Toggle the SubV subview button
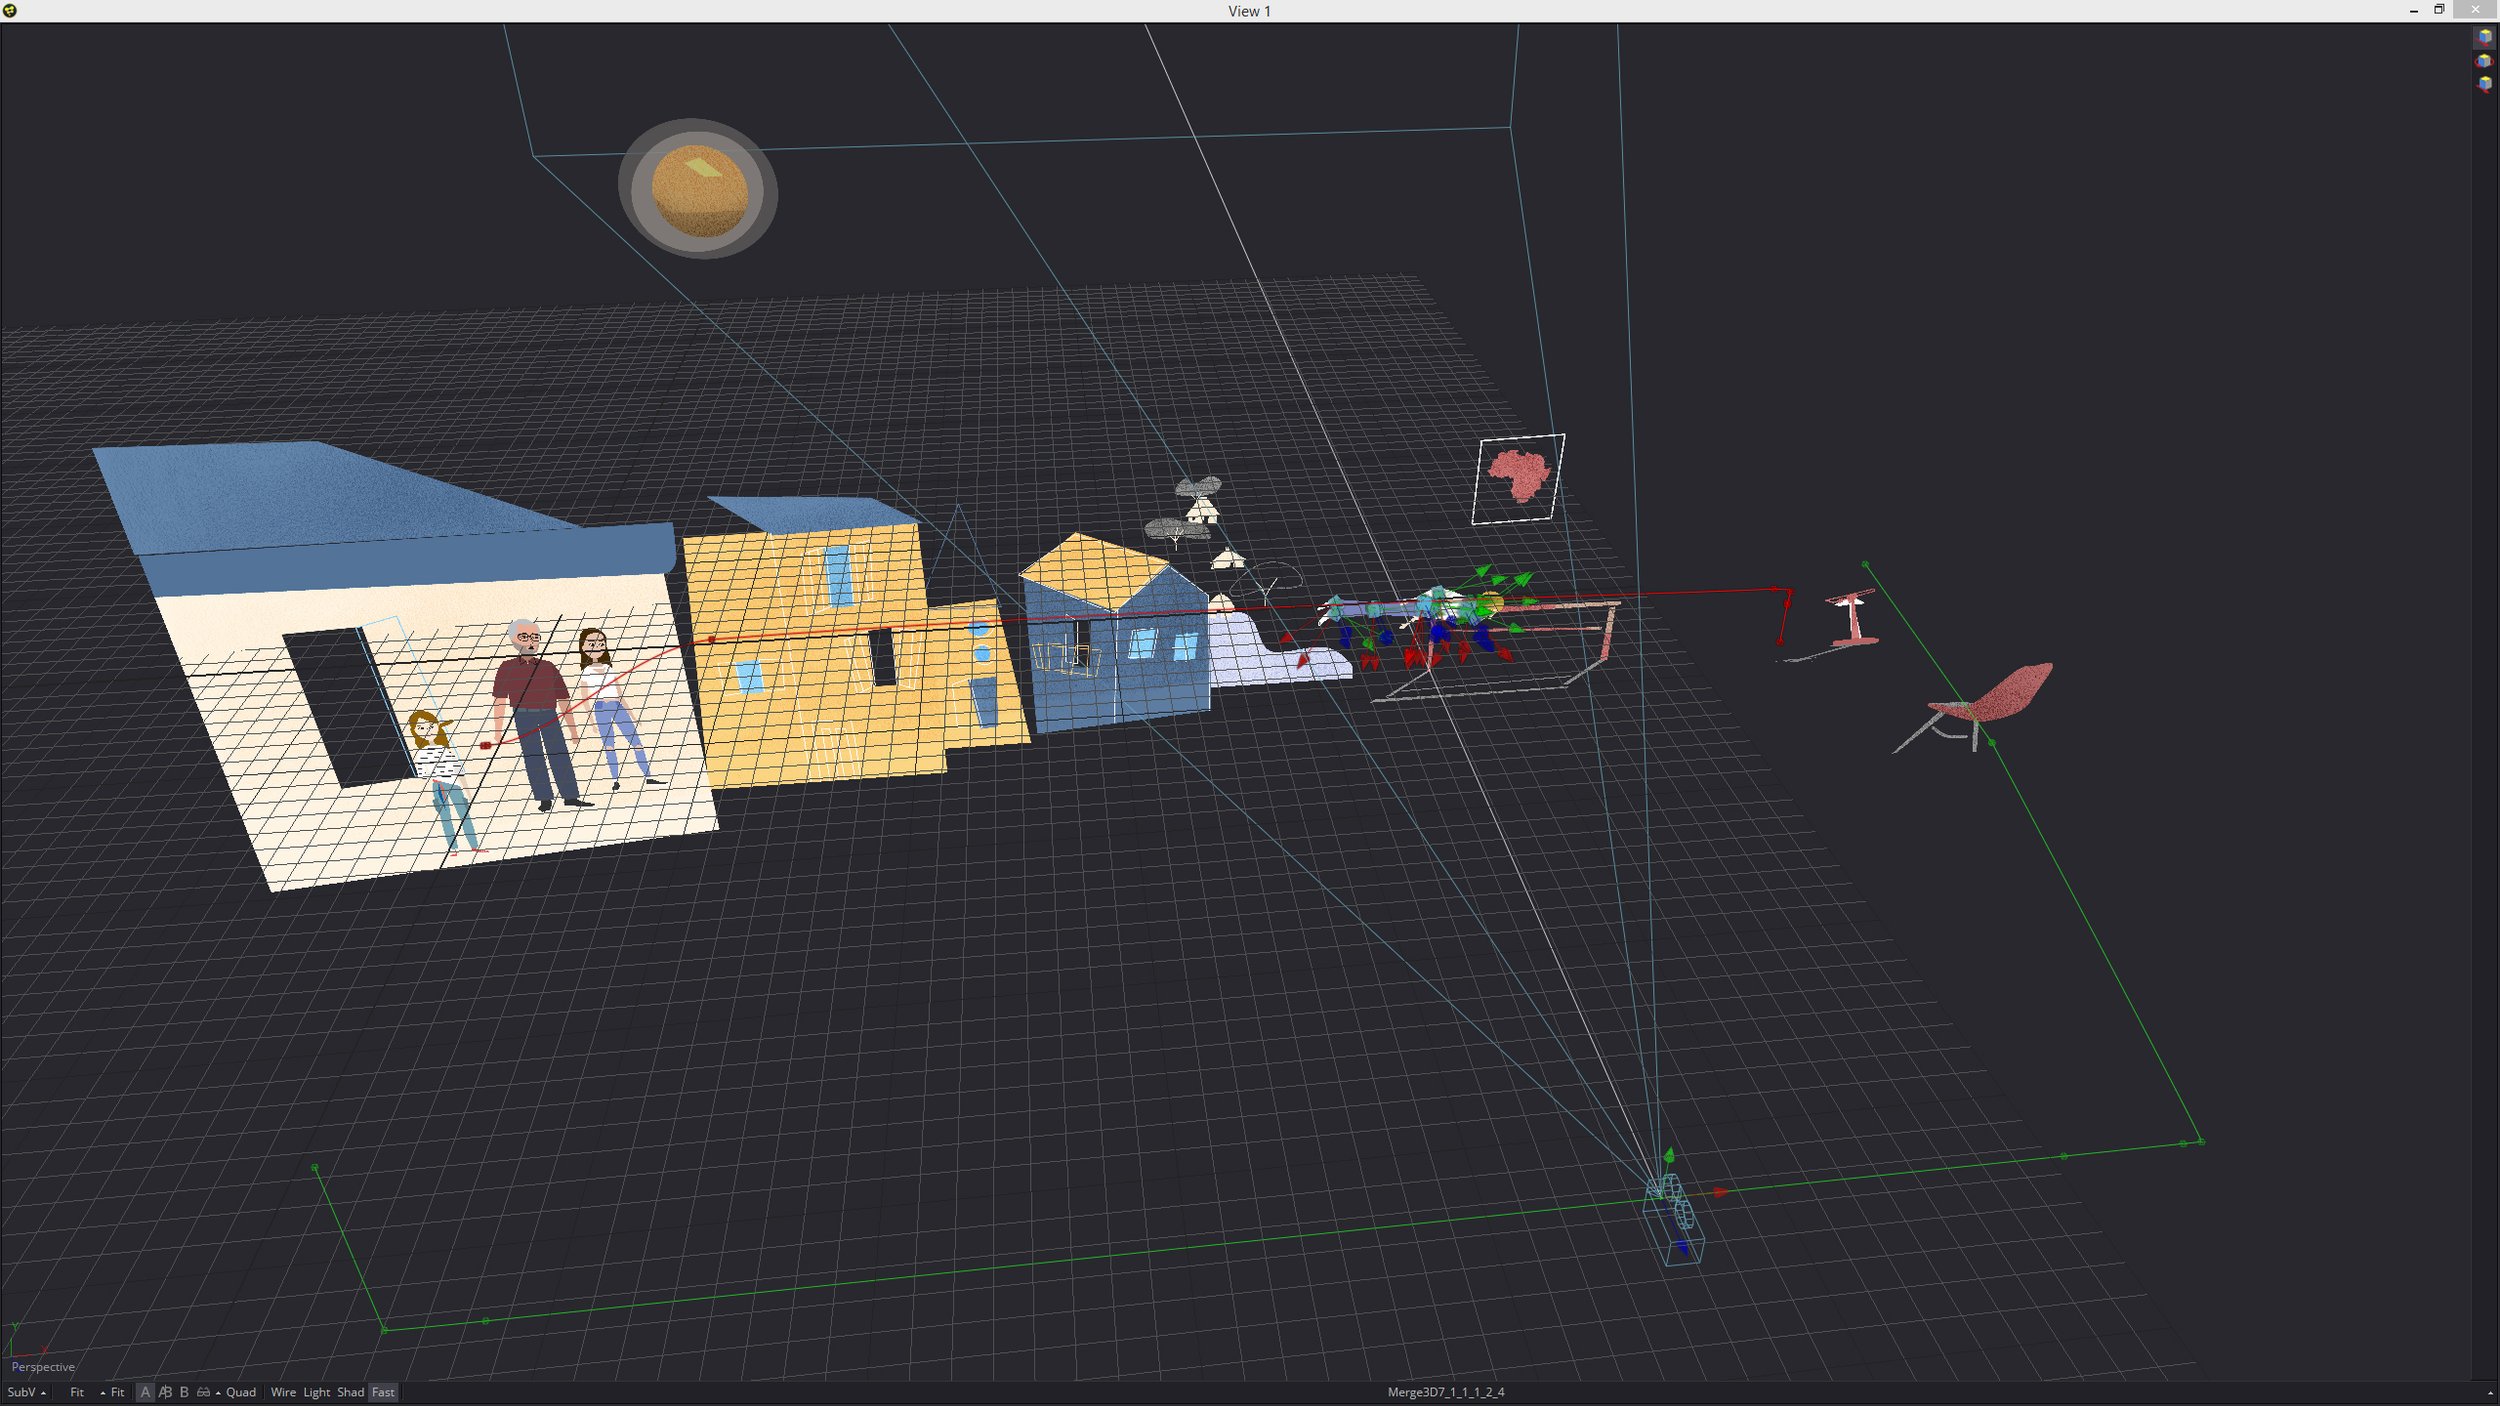The height and width of the screenshot is (1406, 2500). (21, 1392)
